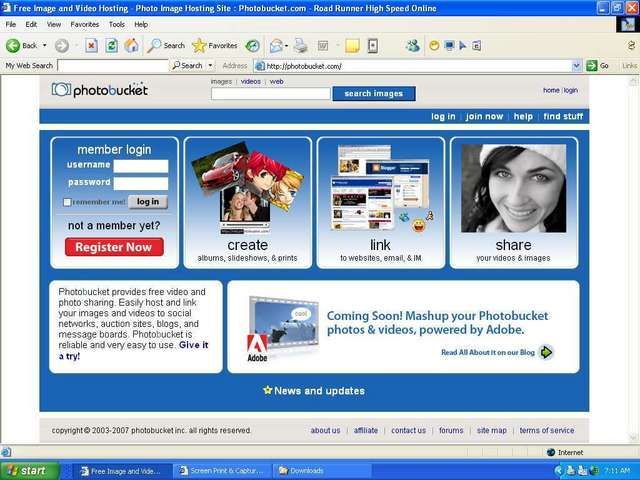
Task: Expand the toolbar overflow chevron
Action: pyautogui.click(x=631, y=45)
